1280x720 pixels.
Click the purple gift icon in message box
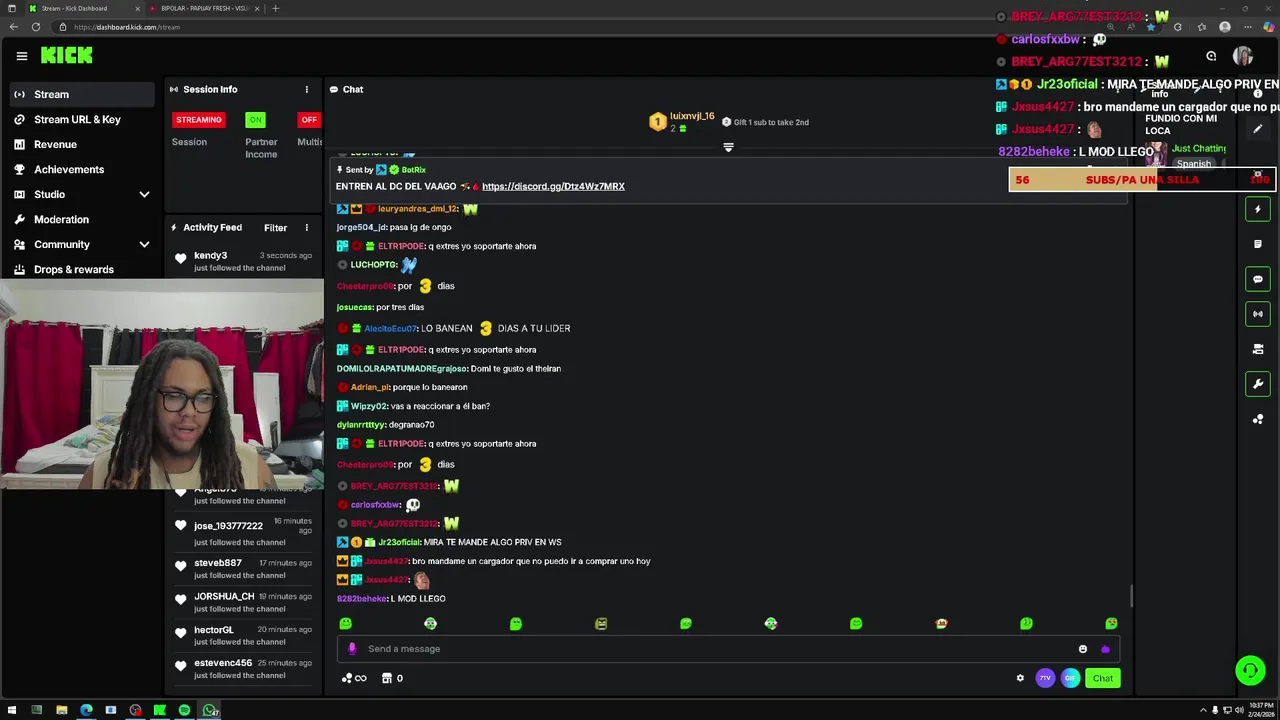point(1105,649)
